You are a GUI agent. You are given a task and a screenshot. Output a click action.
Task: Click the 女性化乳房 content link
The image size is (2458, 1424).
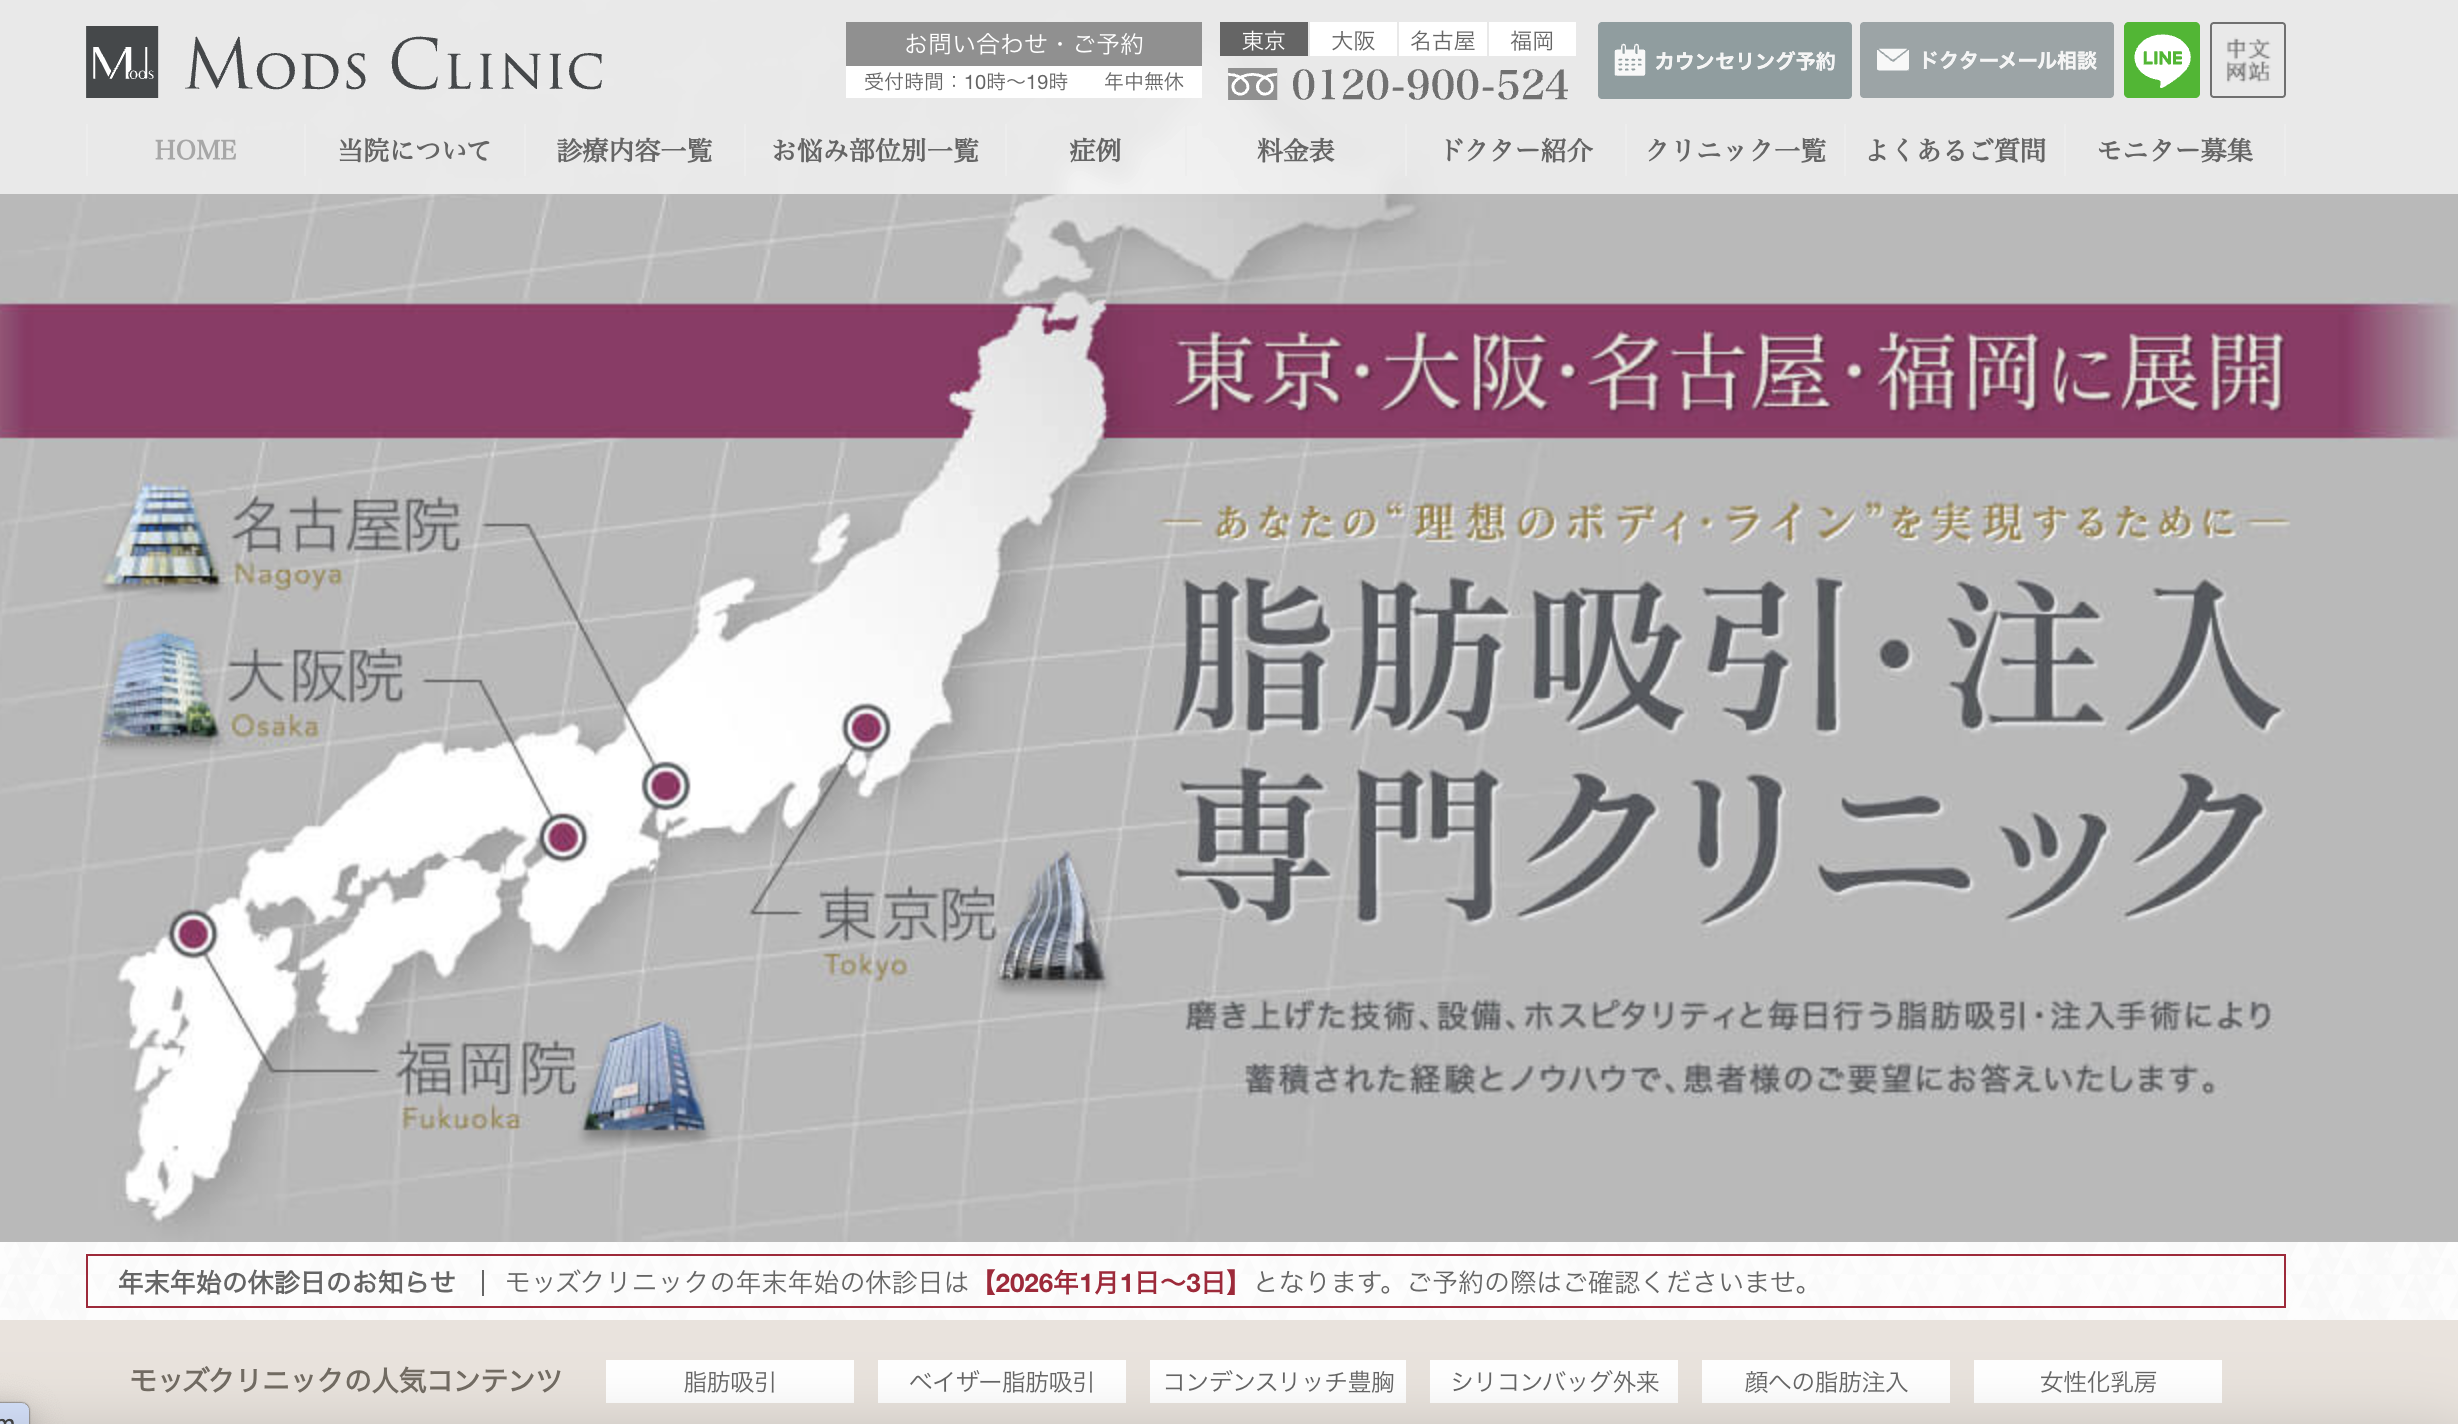[2097, 1381]
